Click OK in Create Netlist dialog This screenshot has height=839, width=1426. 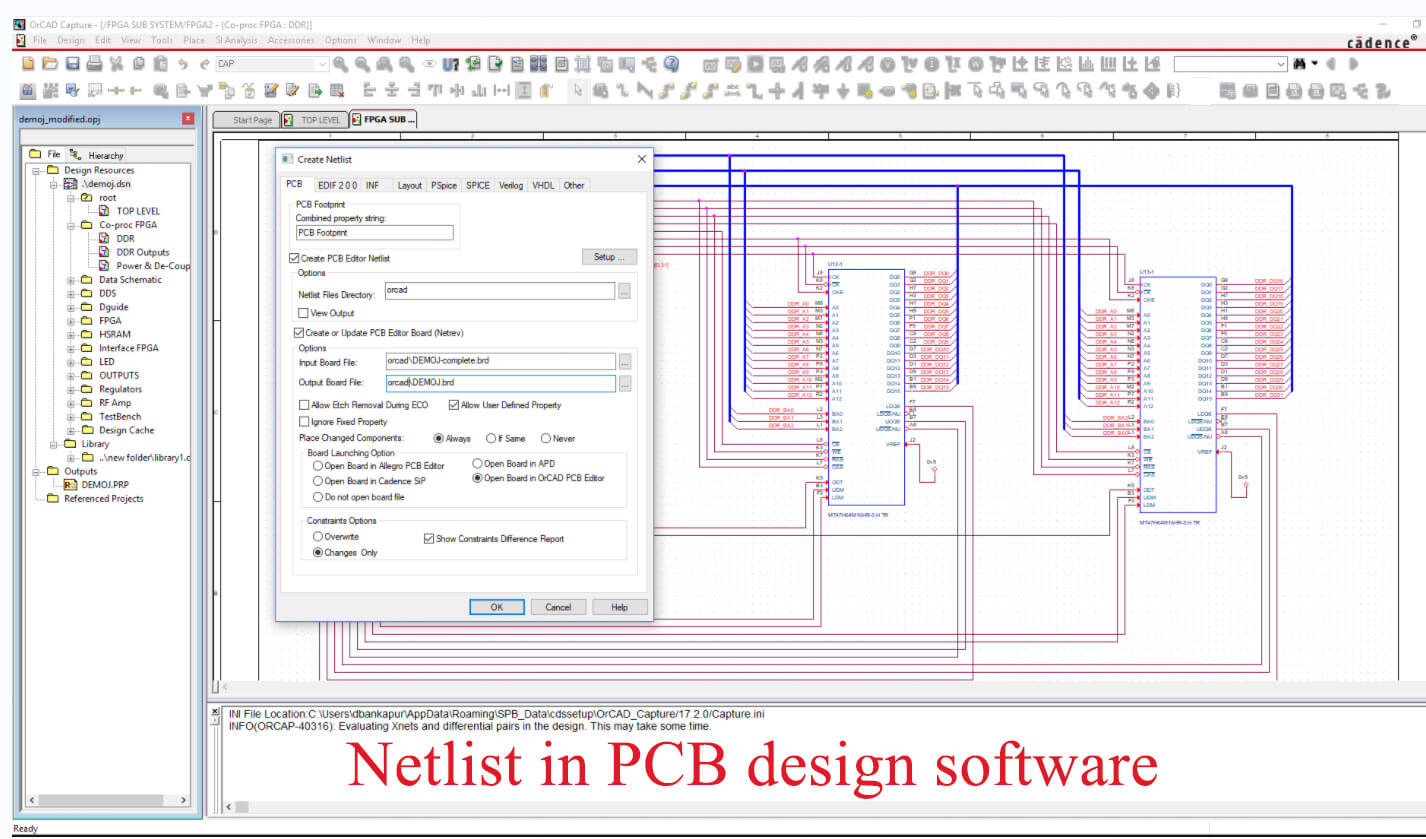coord(497,607)
